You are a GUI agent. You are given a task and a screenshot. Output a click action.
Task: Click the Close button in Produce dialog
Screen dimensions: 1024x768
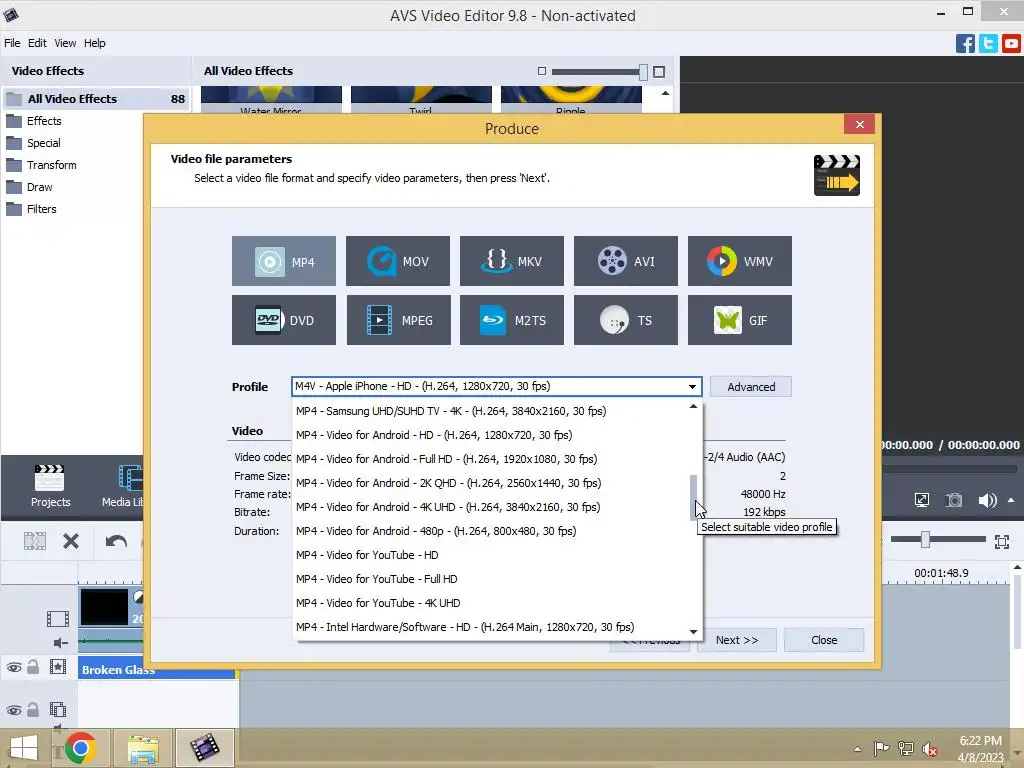click(824, 640)
